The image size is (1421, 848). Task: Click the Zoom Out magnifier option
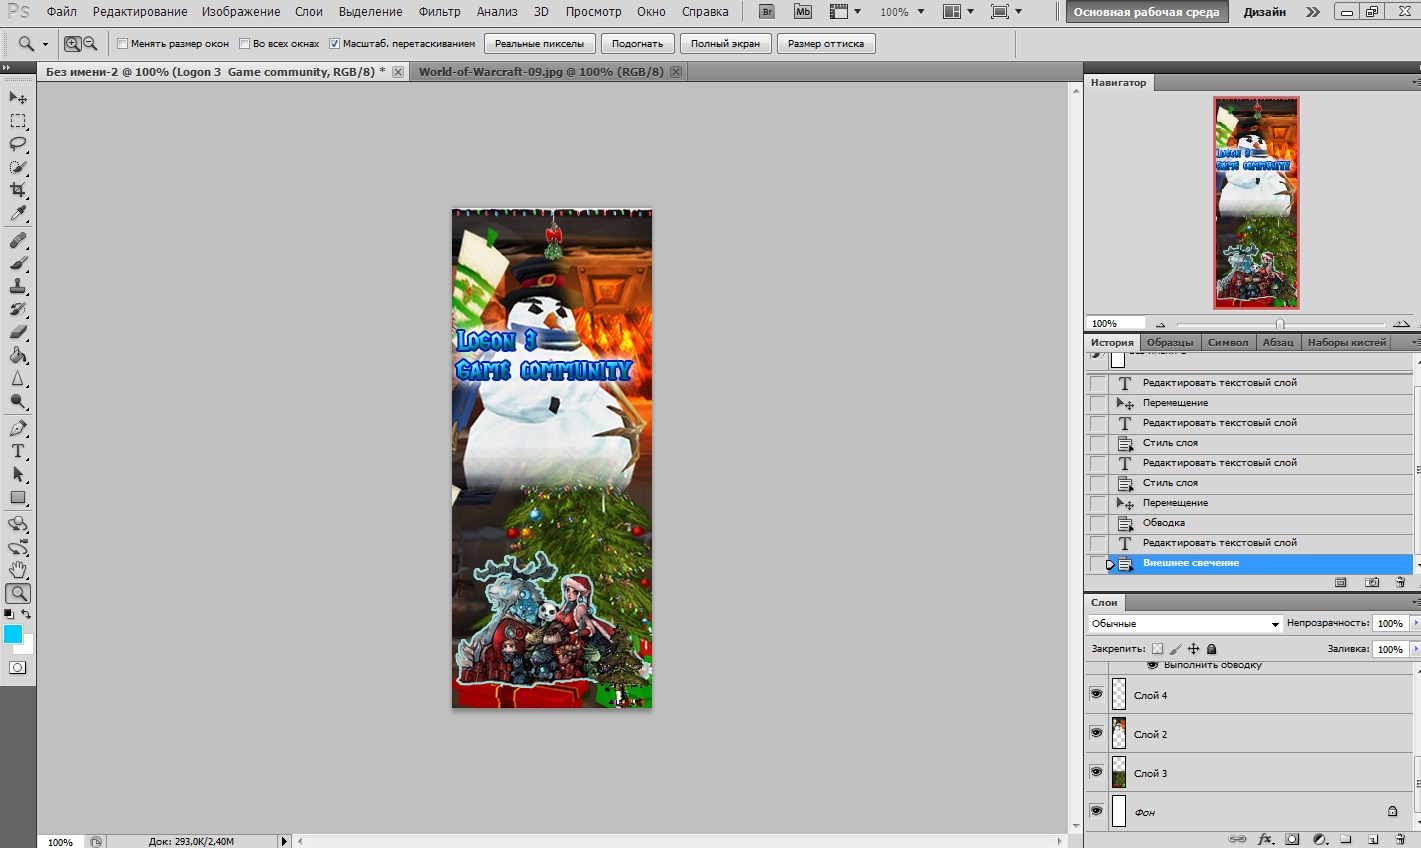point(90,44)
